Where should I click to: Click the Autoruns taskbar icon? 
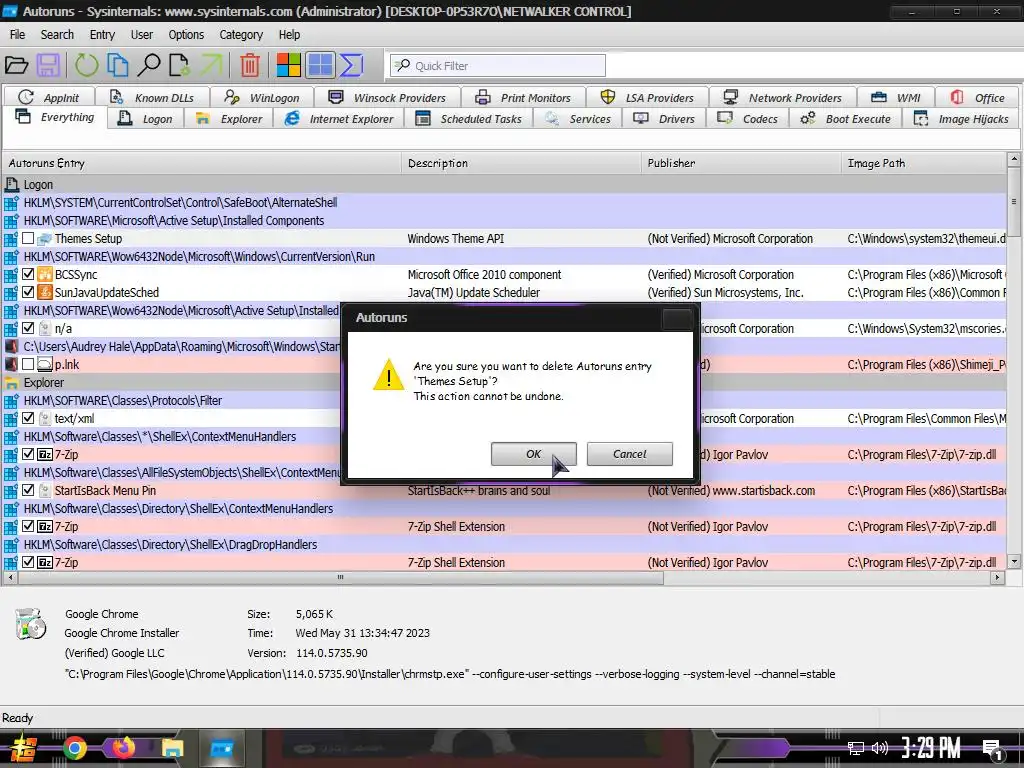tap(221, 748)
